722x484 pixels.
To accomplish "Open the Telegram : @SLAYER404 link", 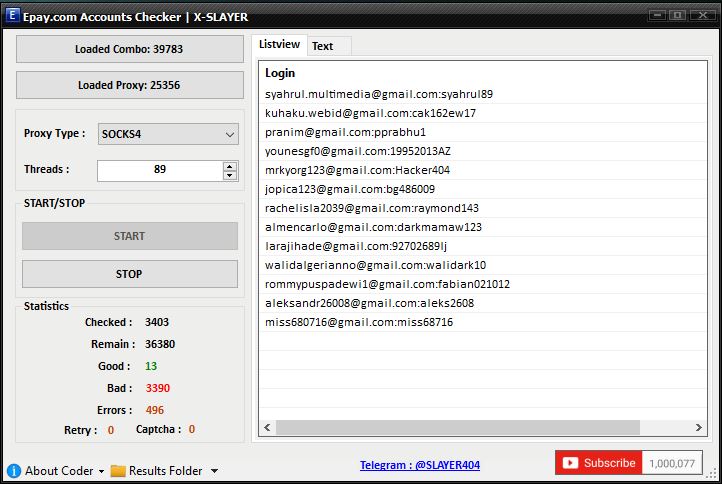I will [420, 465].
